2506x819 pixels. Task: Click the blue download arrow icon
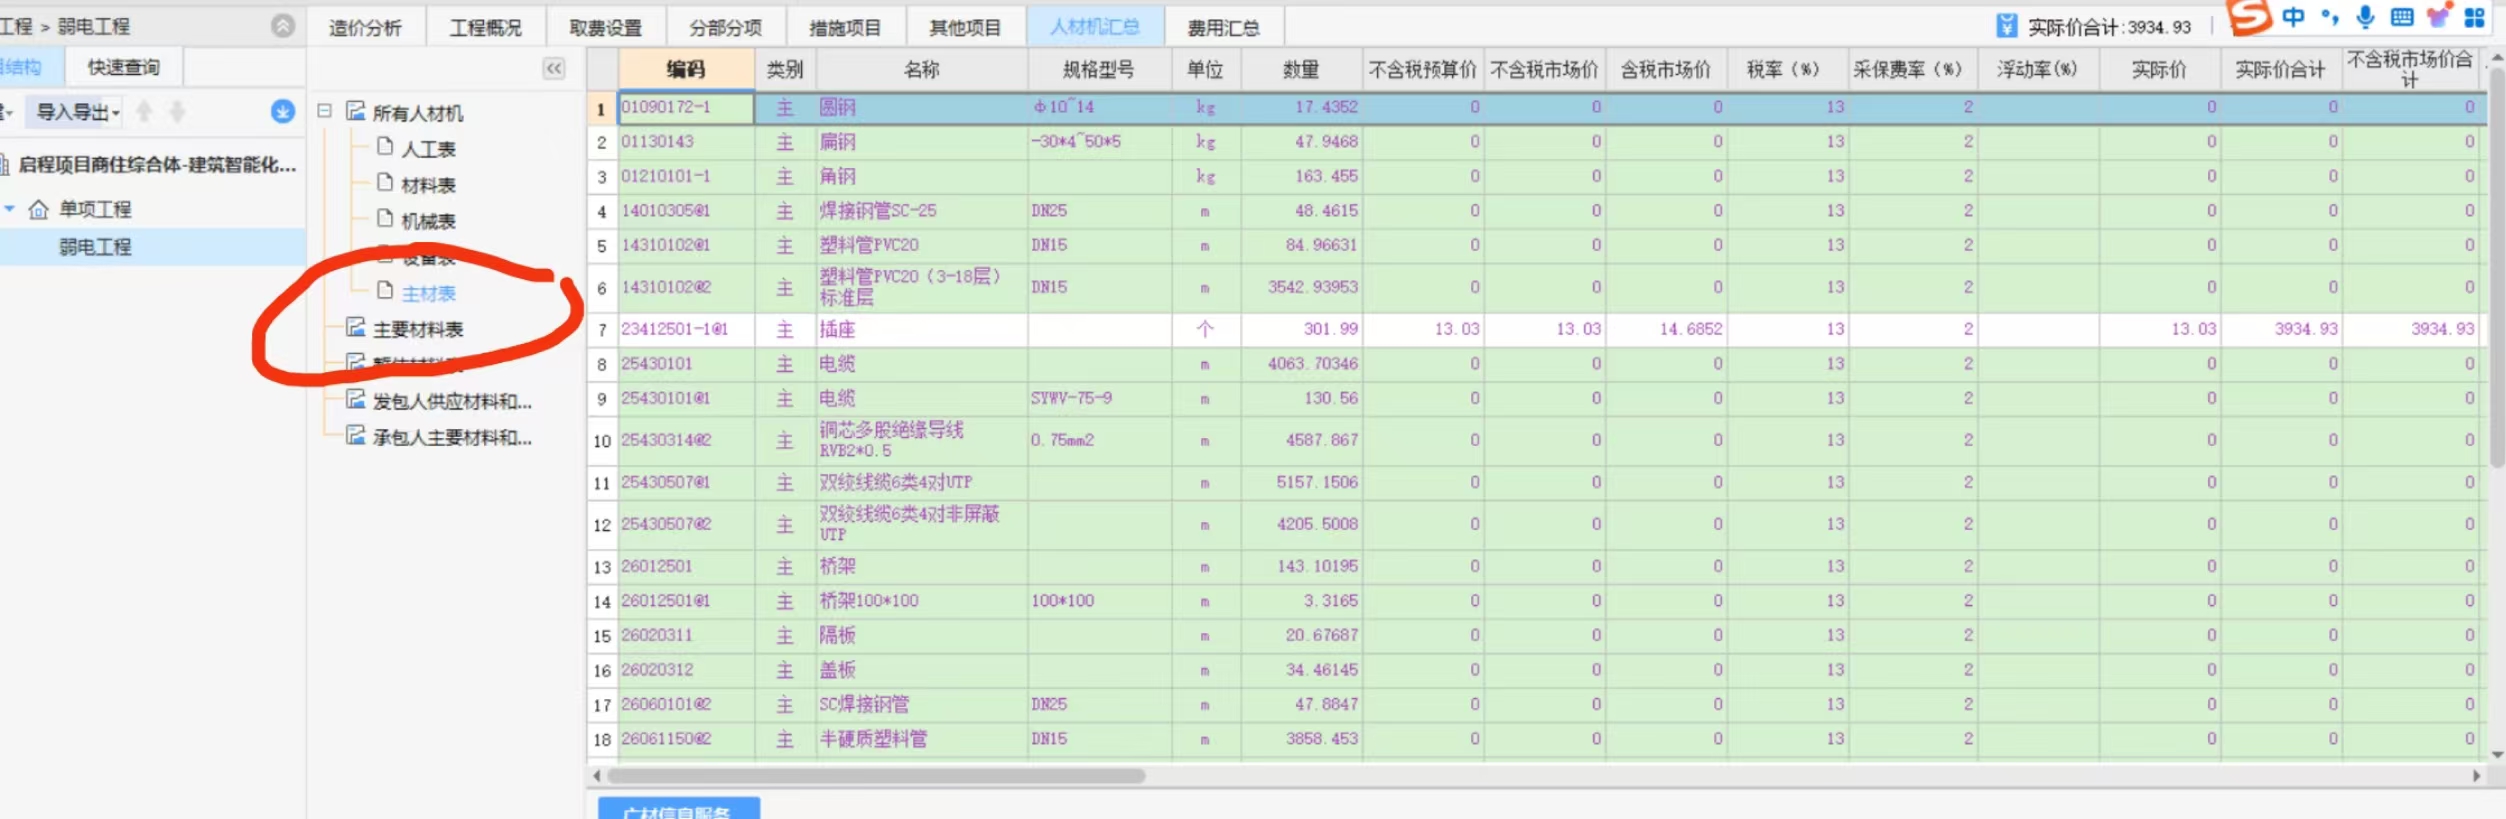283,112
